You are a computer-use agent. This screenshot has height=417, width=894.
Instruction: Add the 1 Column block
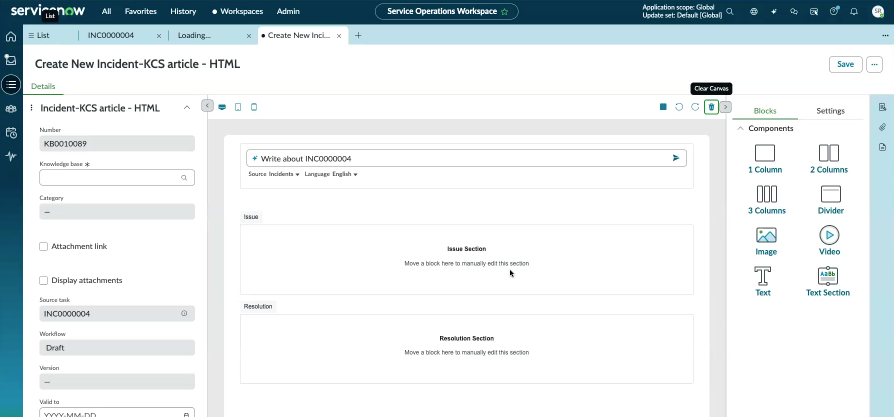tap(765, 159)
